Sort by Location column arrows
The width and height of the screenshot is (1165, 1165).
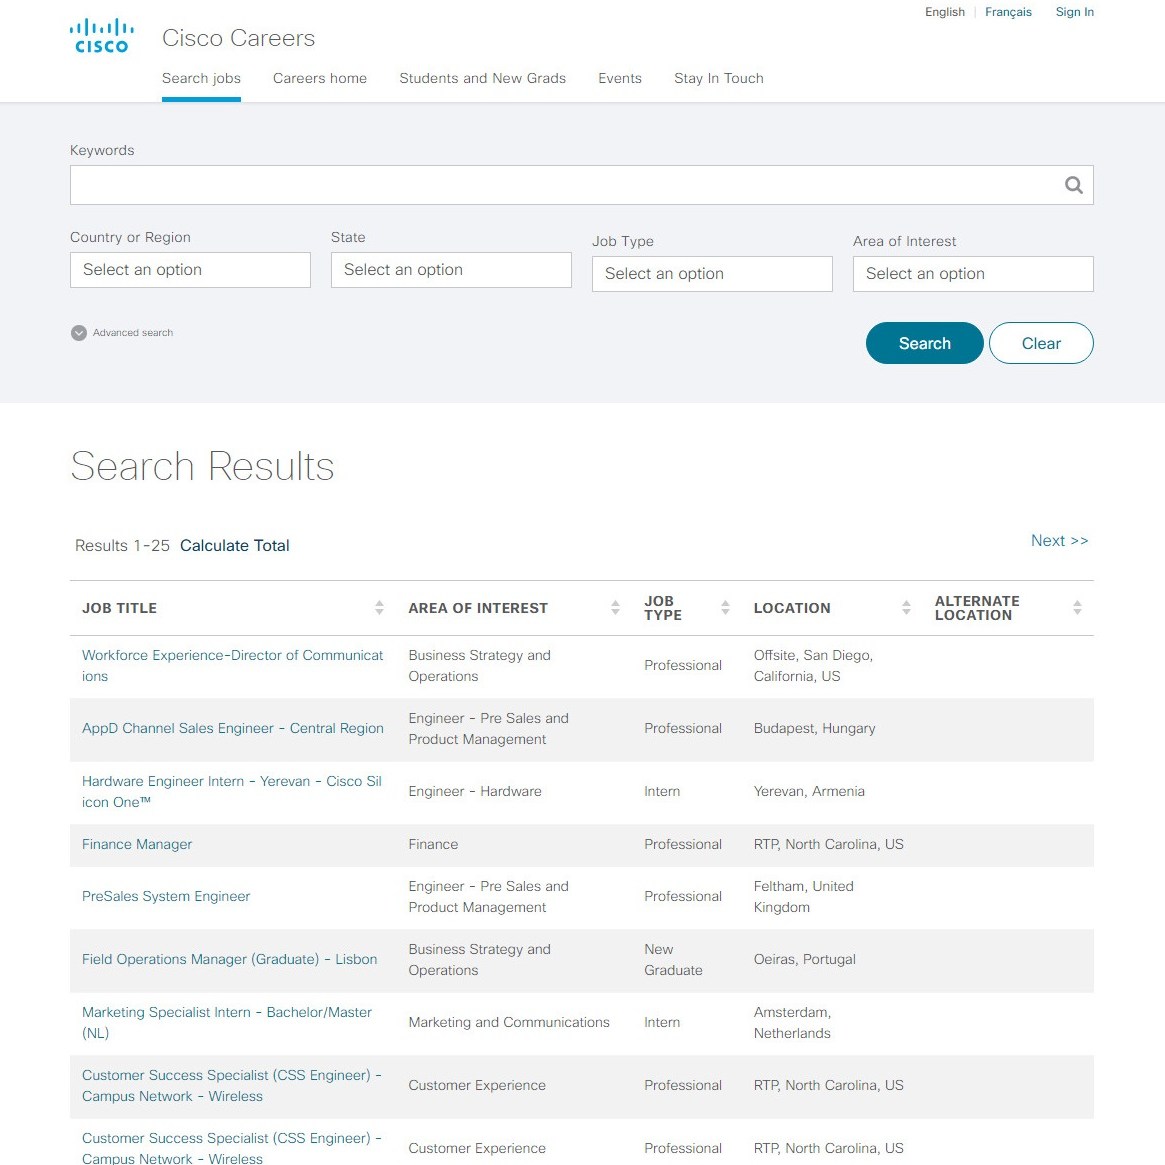pyautogui.click(x=906, y=608)
